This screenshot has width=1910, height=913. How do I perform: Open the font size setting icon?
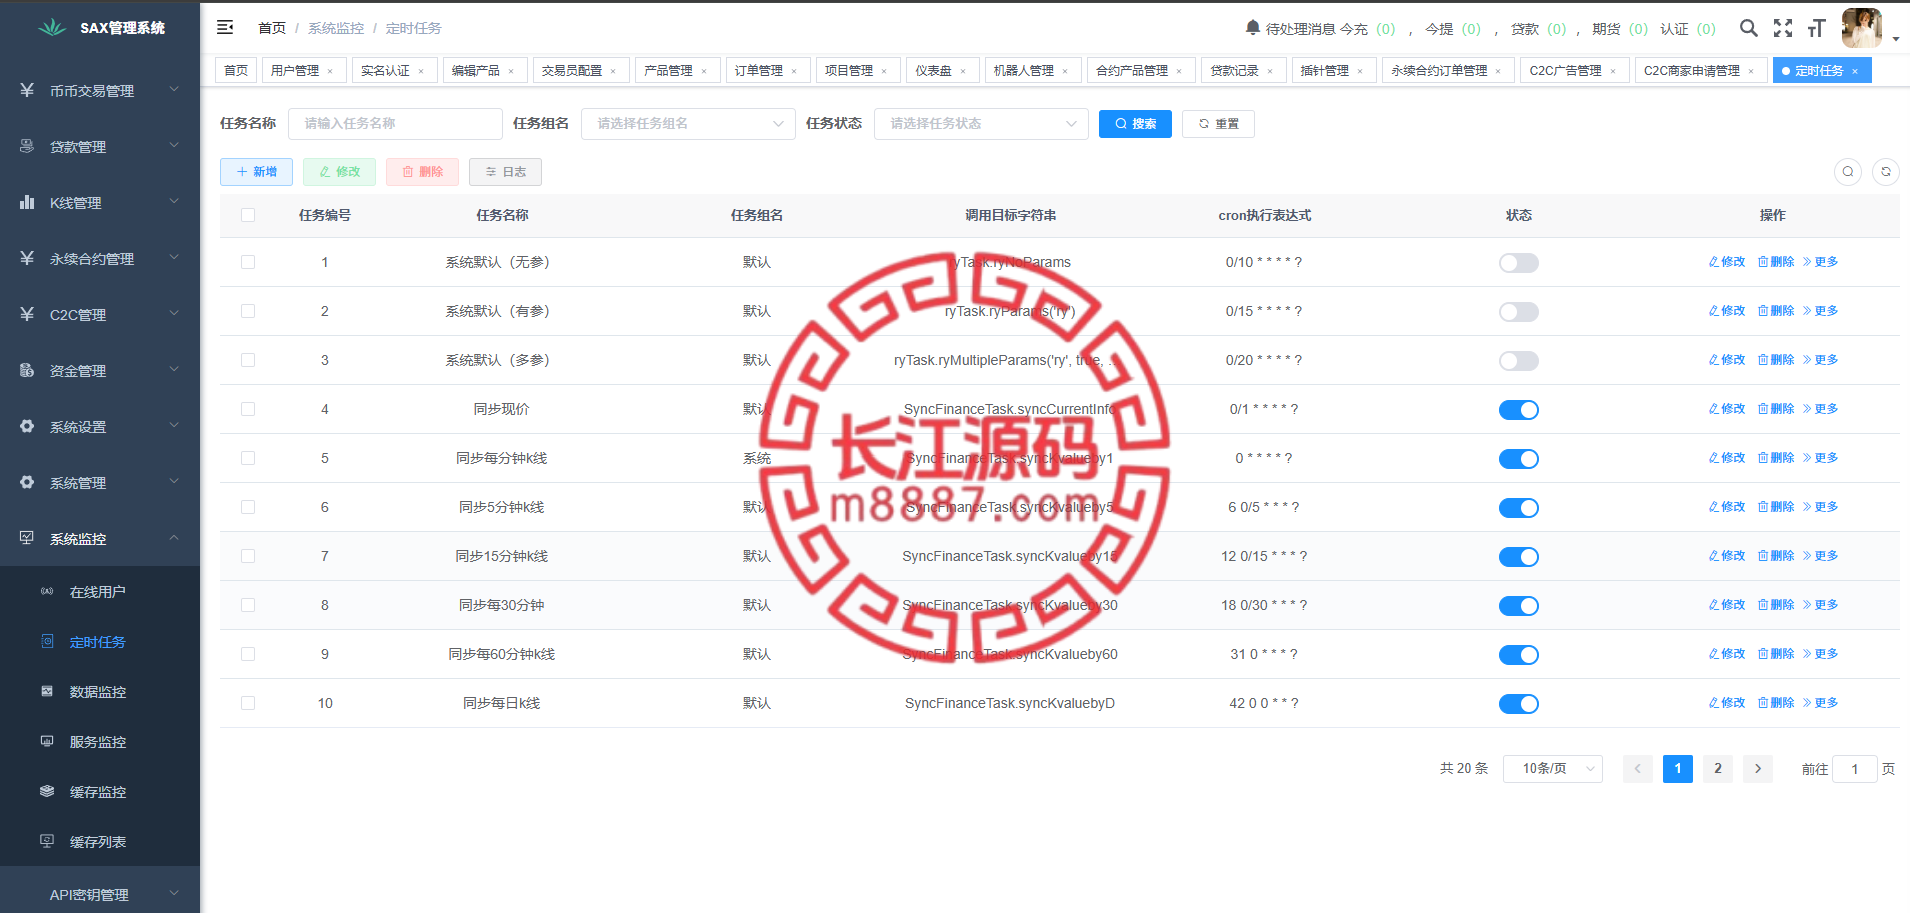click(1817, 28)
